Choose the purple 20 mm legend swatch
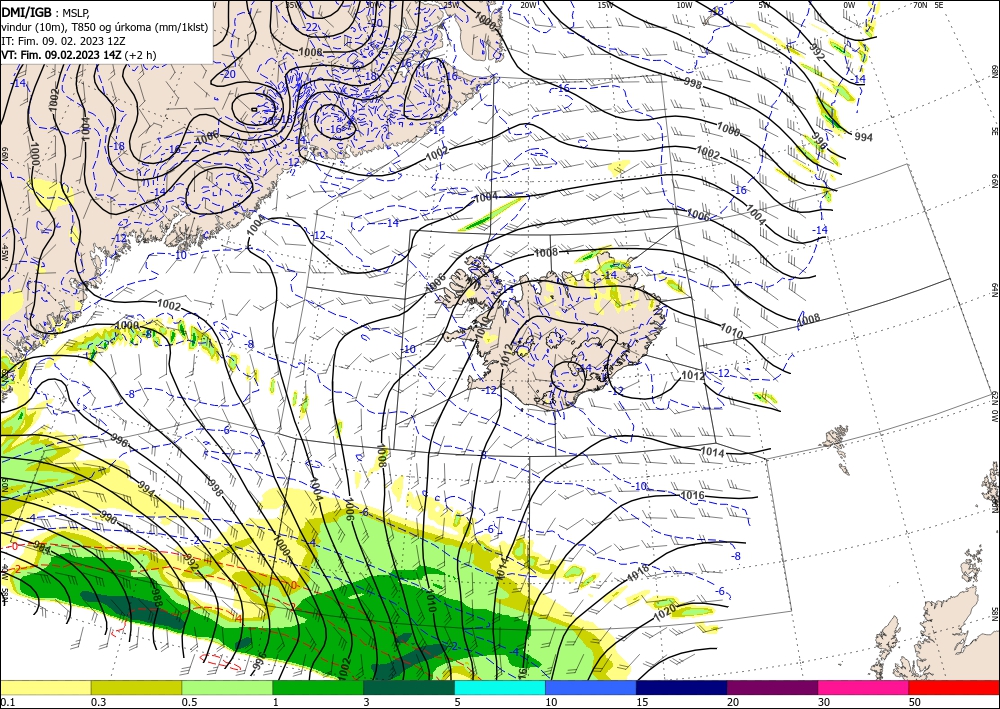This screenshot has height=709, width=1000. pos(772,687)
